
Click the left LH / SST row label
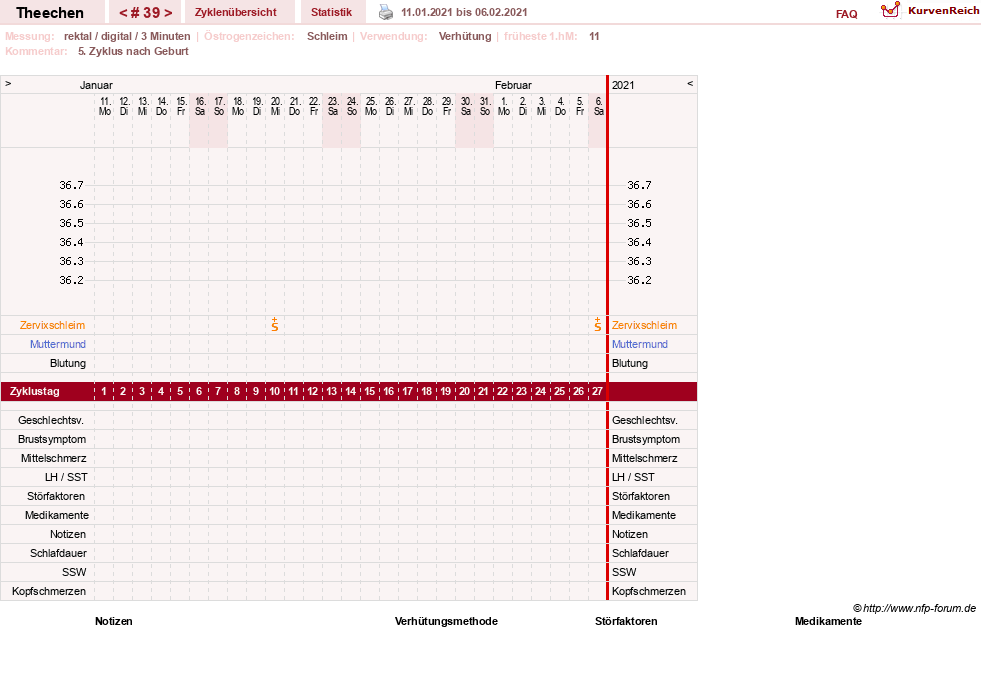pos(66,477)
